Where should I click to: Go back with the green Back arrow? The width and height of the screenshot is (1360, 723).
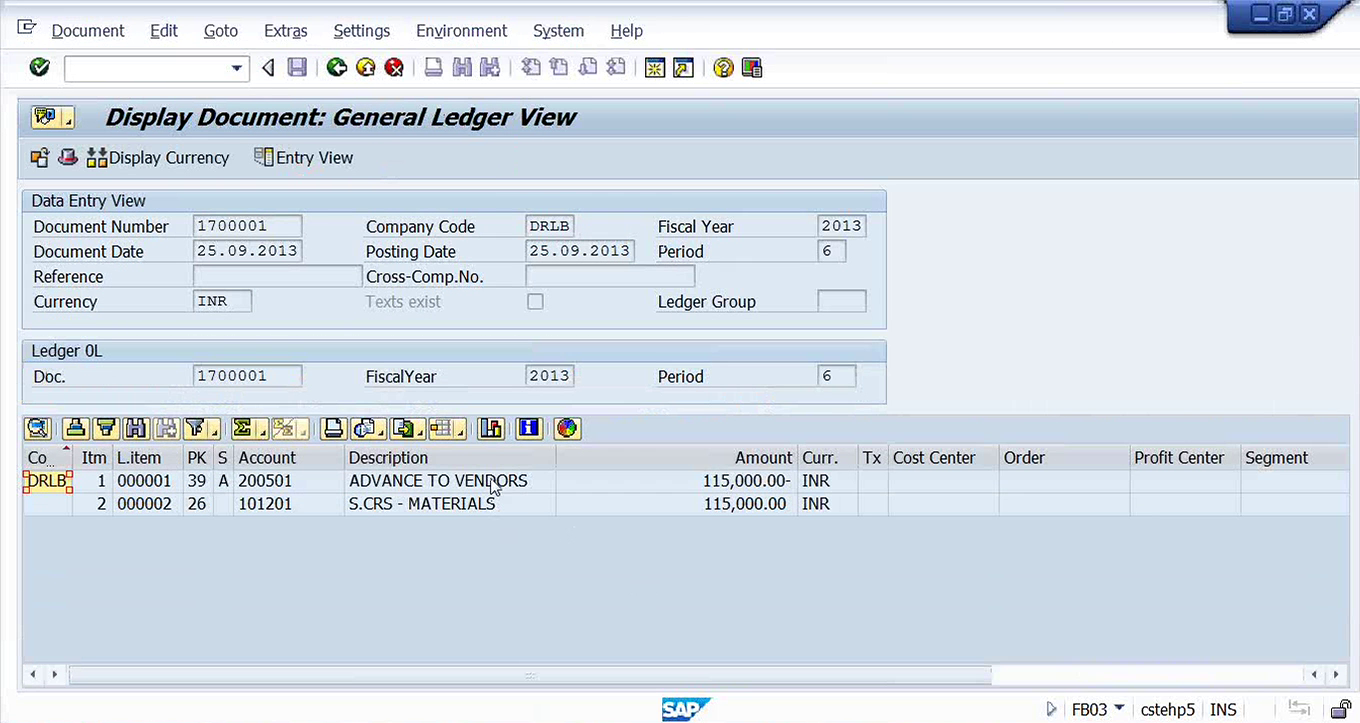click(x=337, y=68)
